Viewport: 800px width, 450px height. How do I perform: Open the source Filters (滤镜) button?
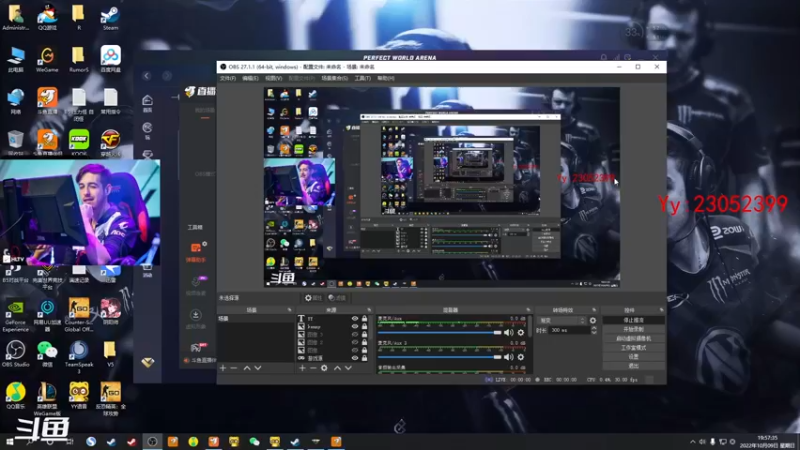point(337,298)
